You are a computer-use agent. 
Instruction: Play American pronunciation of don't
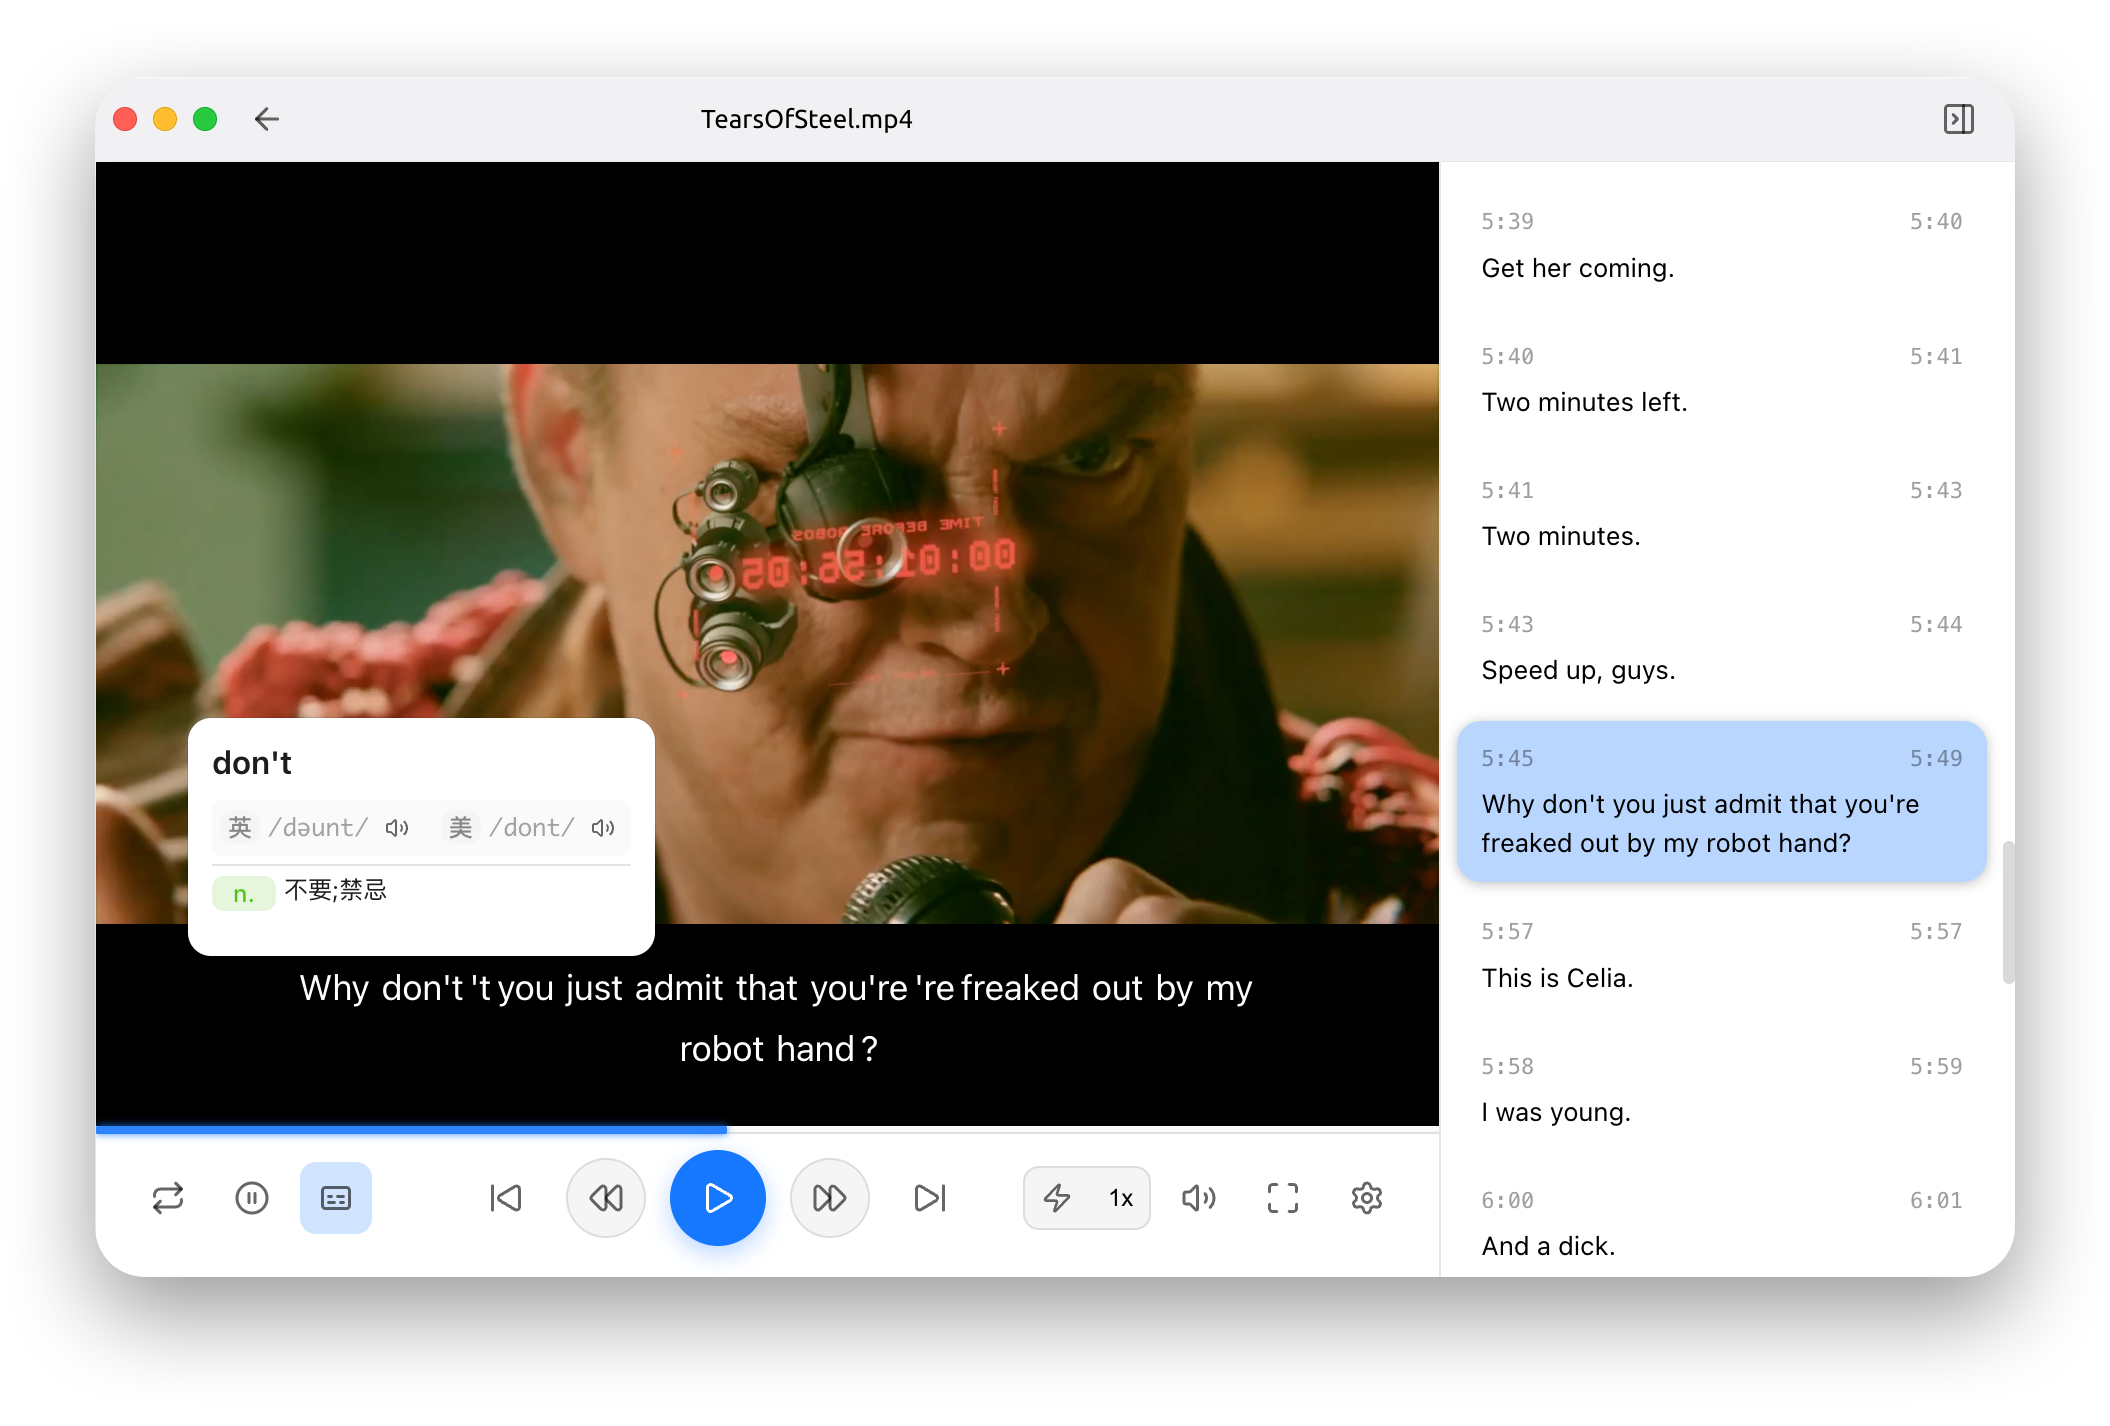603,828
